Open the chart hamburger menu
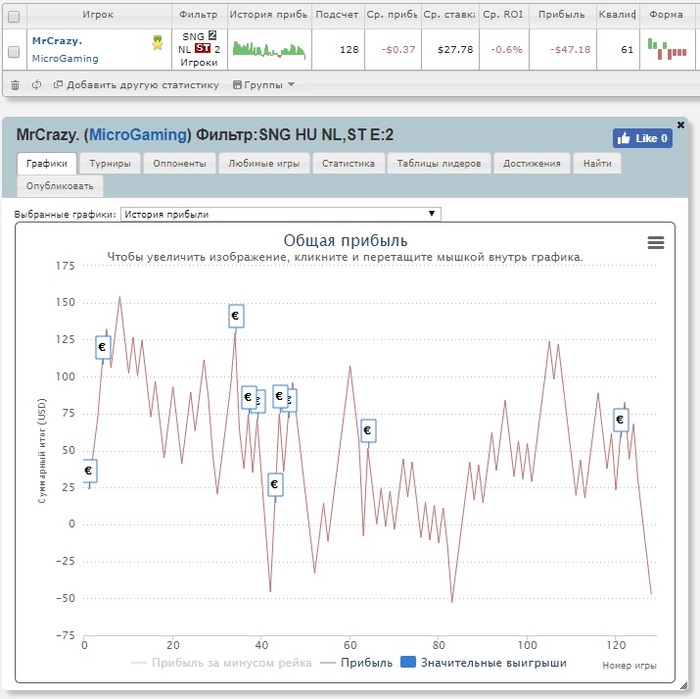 (655, 242)
